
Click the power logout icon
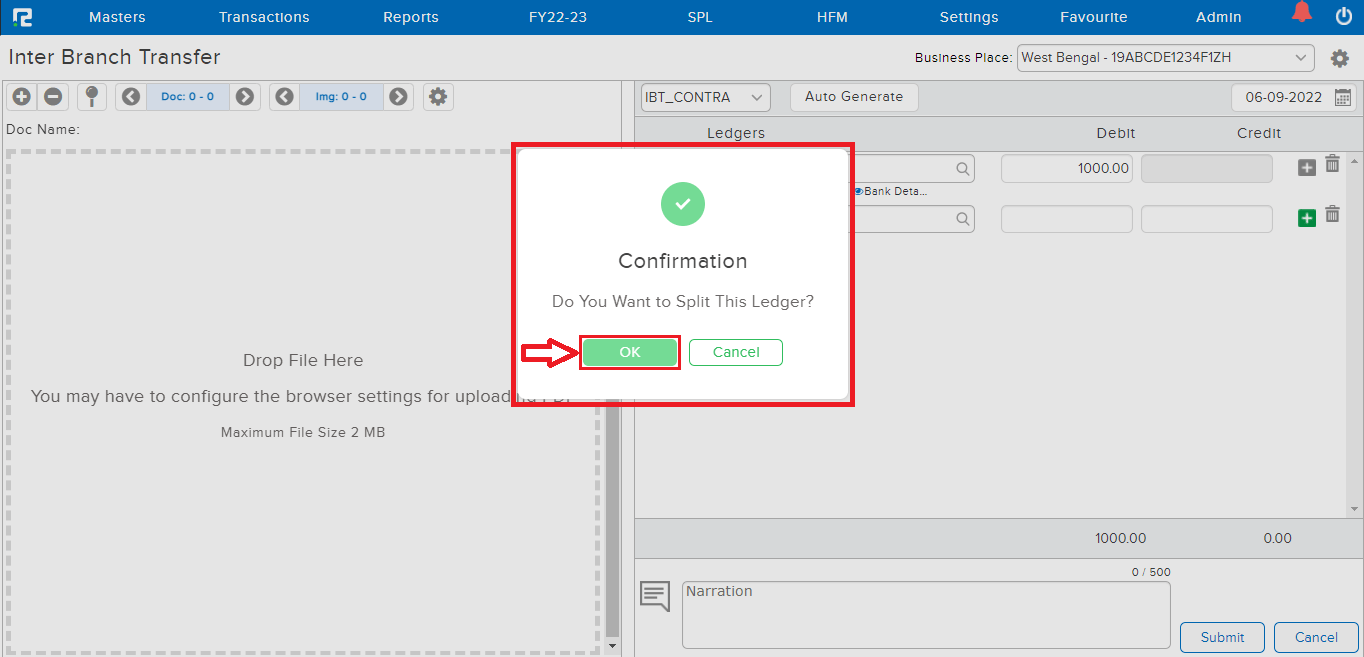pyautogui.click(x=1343, y=16)
